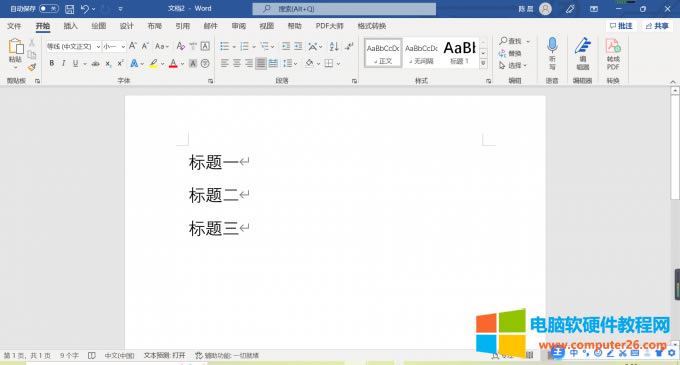680x365 pixels.
Task: Open the Font dialog launcher
Action: coord(210,81)
